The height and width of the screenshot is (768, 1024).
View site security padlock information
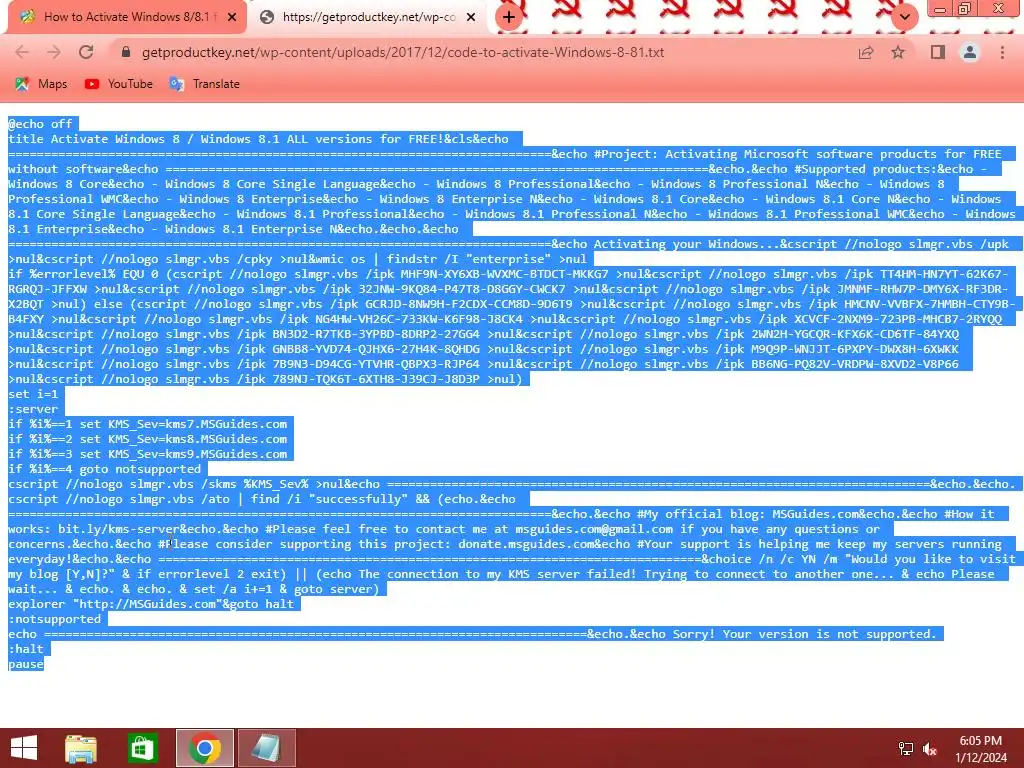[x=126, y=52]
